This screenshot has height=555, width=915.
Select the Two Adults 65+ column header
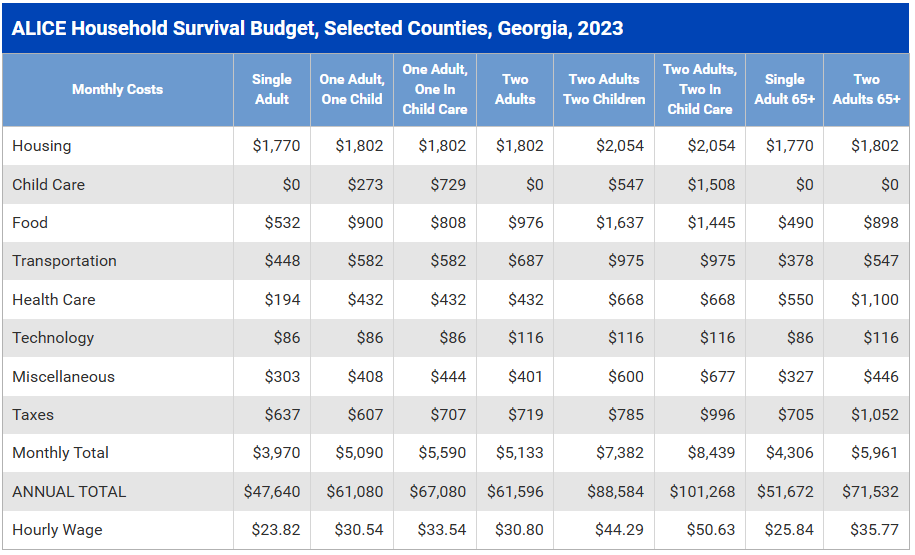point(866,89)
